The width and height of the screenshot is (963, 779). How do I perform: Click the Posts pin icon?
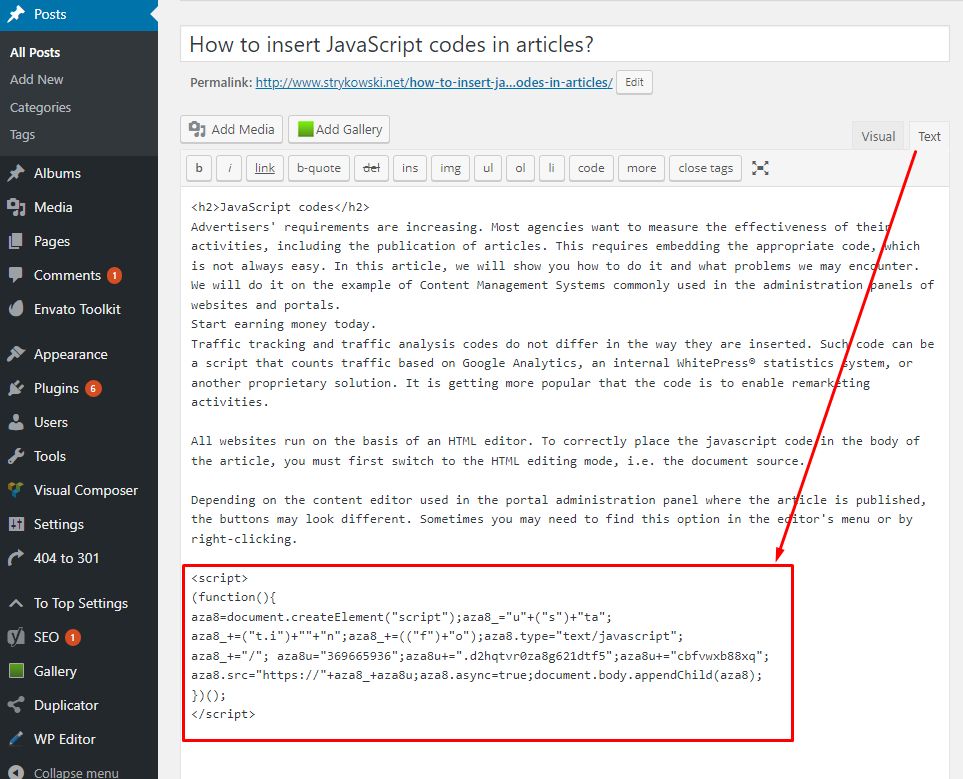pos(16,14)
